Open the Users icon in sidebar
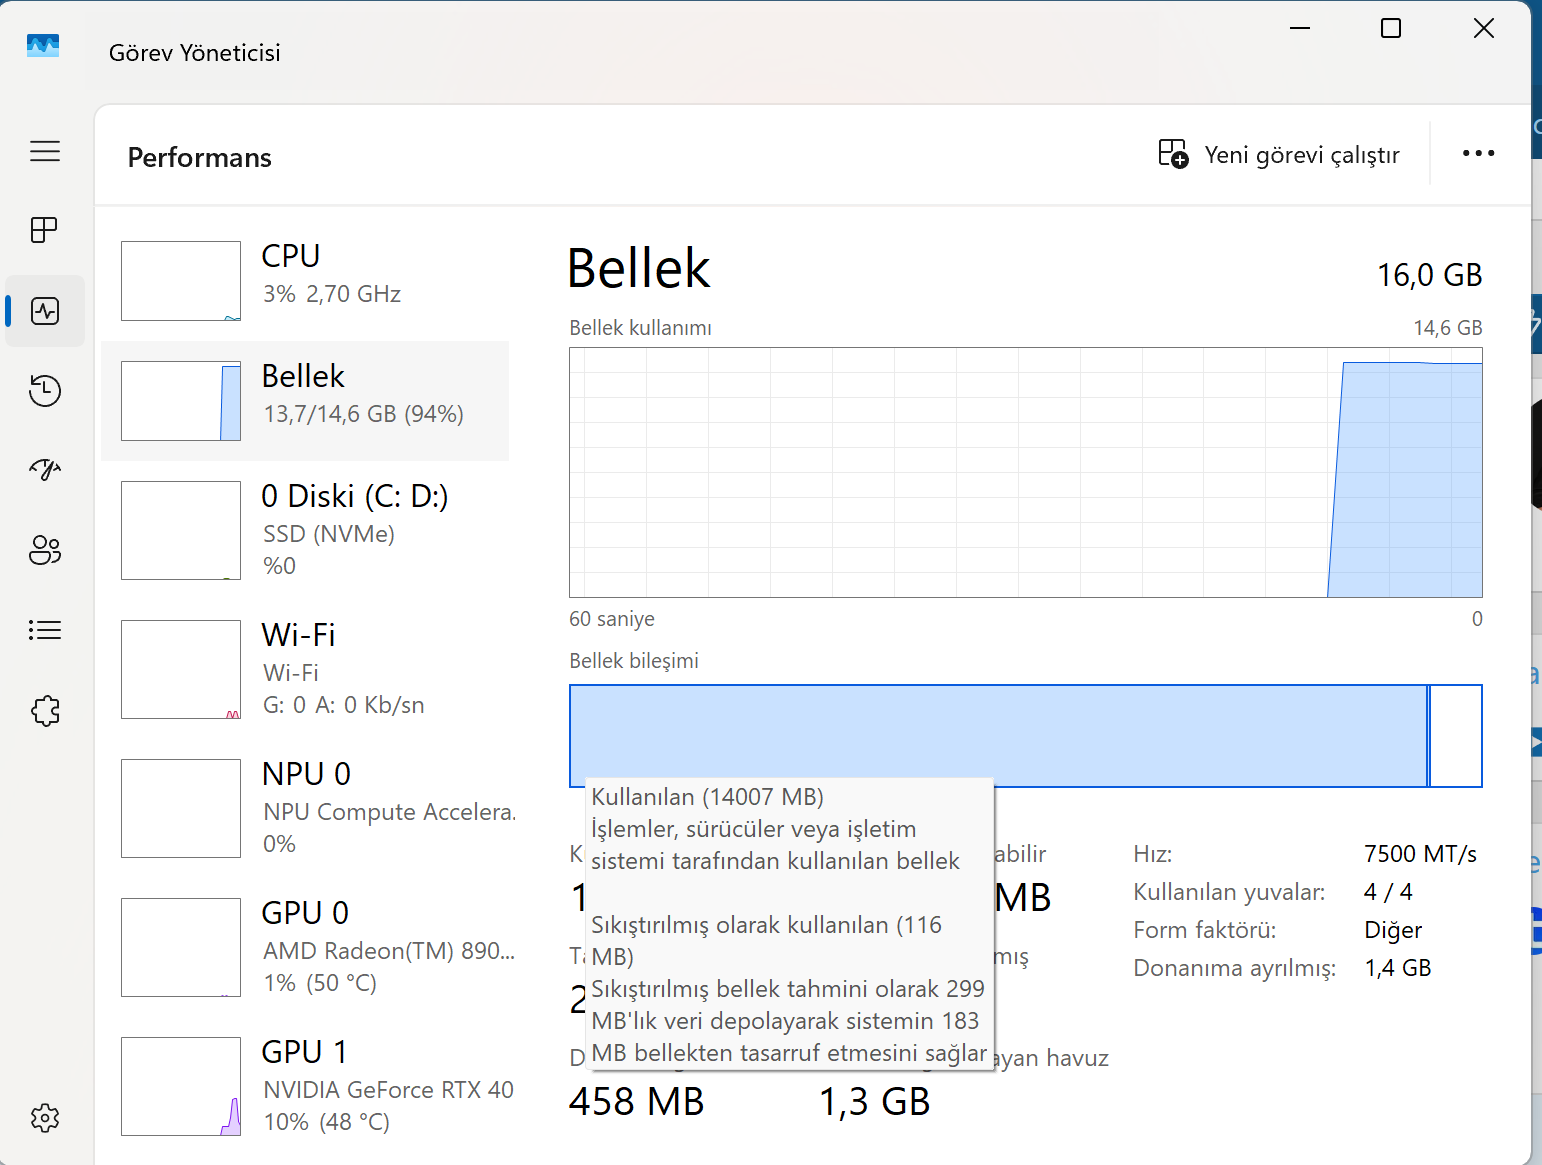Screen dimensions: 1542x1165 coord(45,550)
